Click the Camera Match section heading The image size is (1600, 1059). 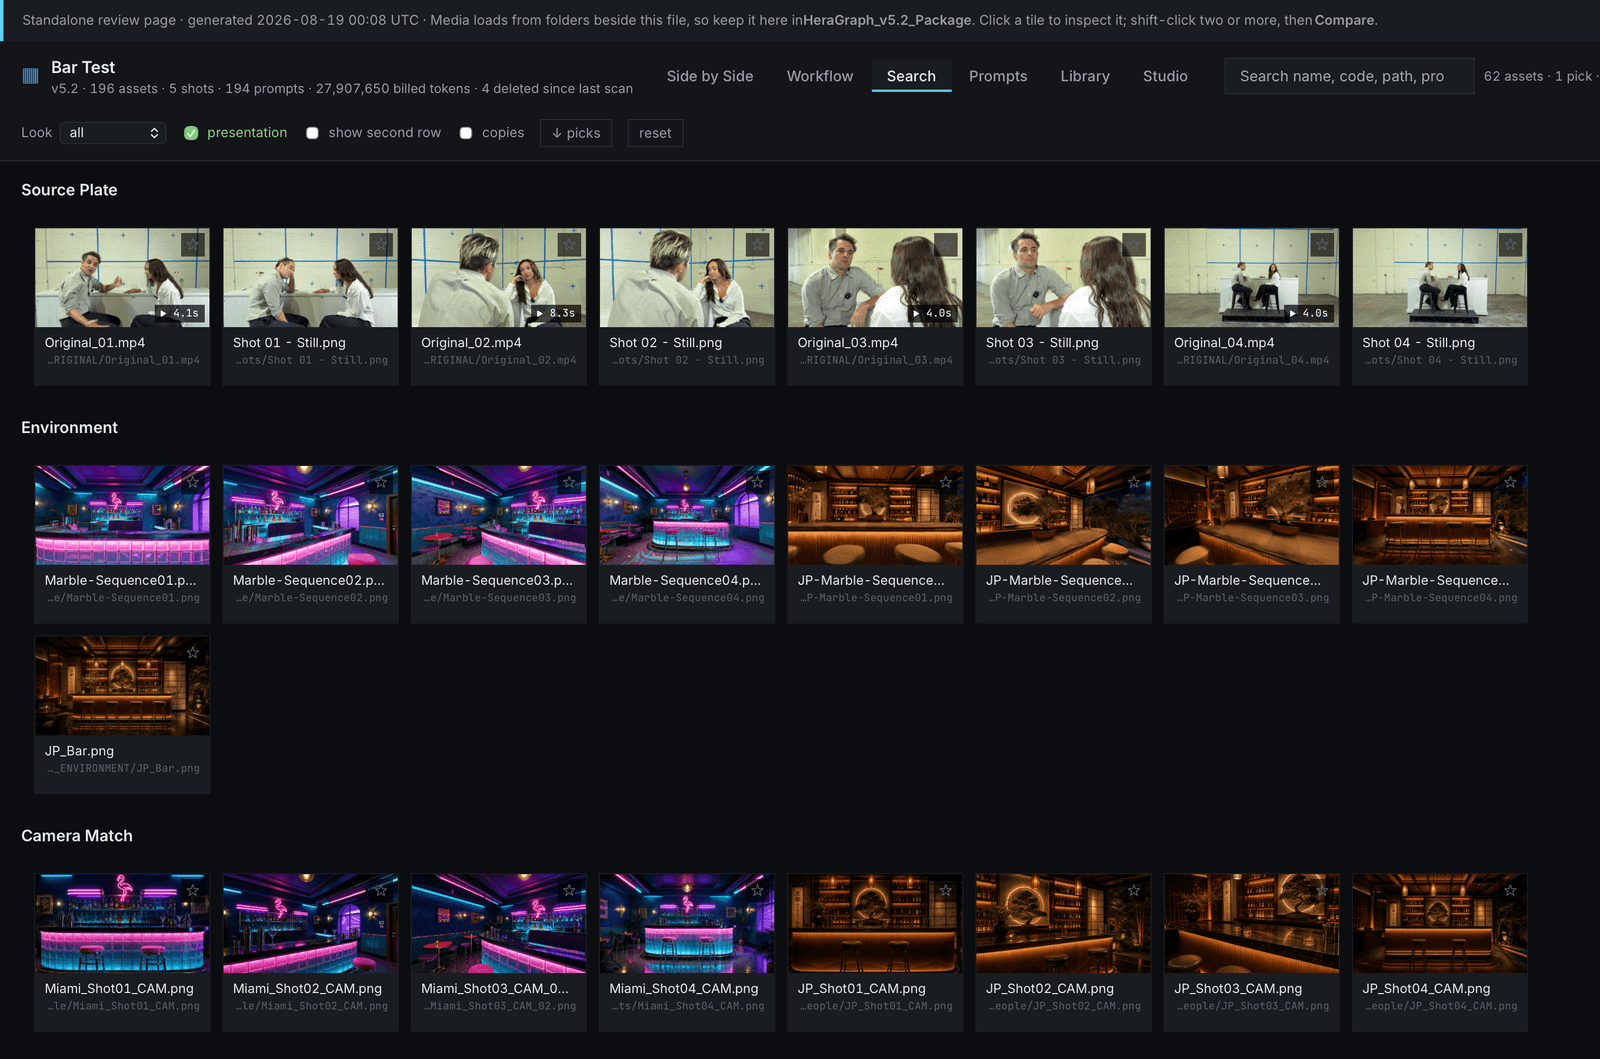pos(77,836)
